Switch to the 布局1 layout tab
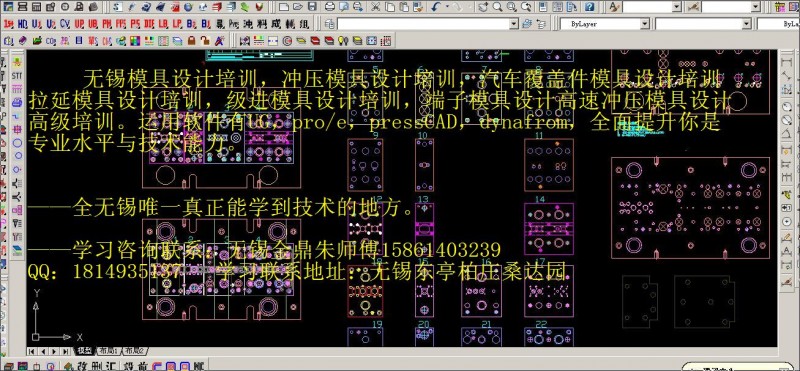This screenshot has height=371, width=800. (x=109, y=351)
